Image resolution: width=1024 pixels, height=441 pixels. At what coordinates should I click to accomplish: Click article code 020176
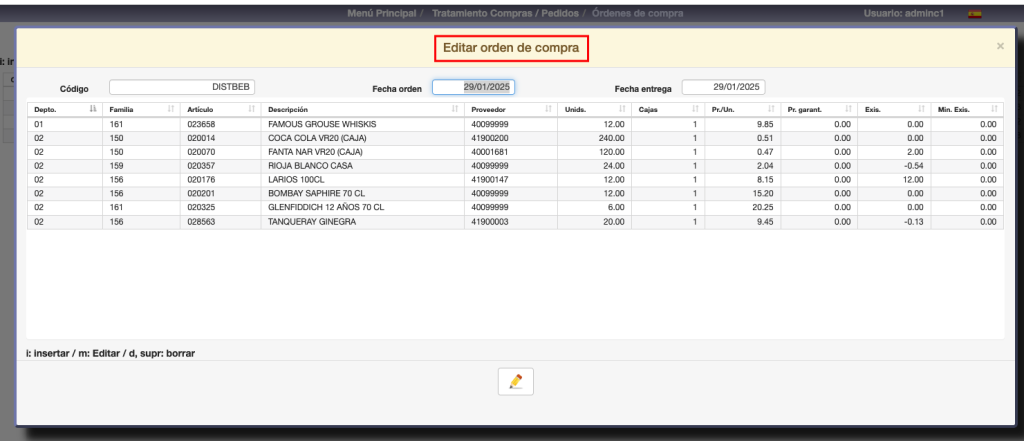[200, 180]
